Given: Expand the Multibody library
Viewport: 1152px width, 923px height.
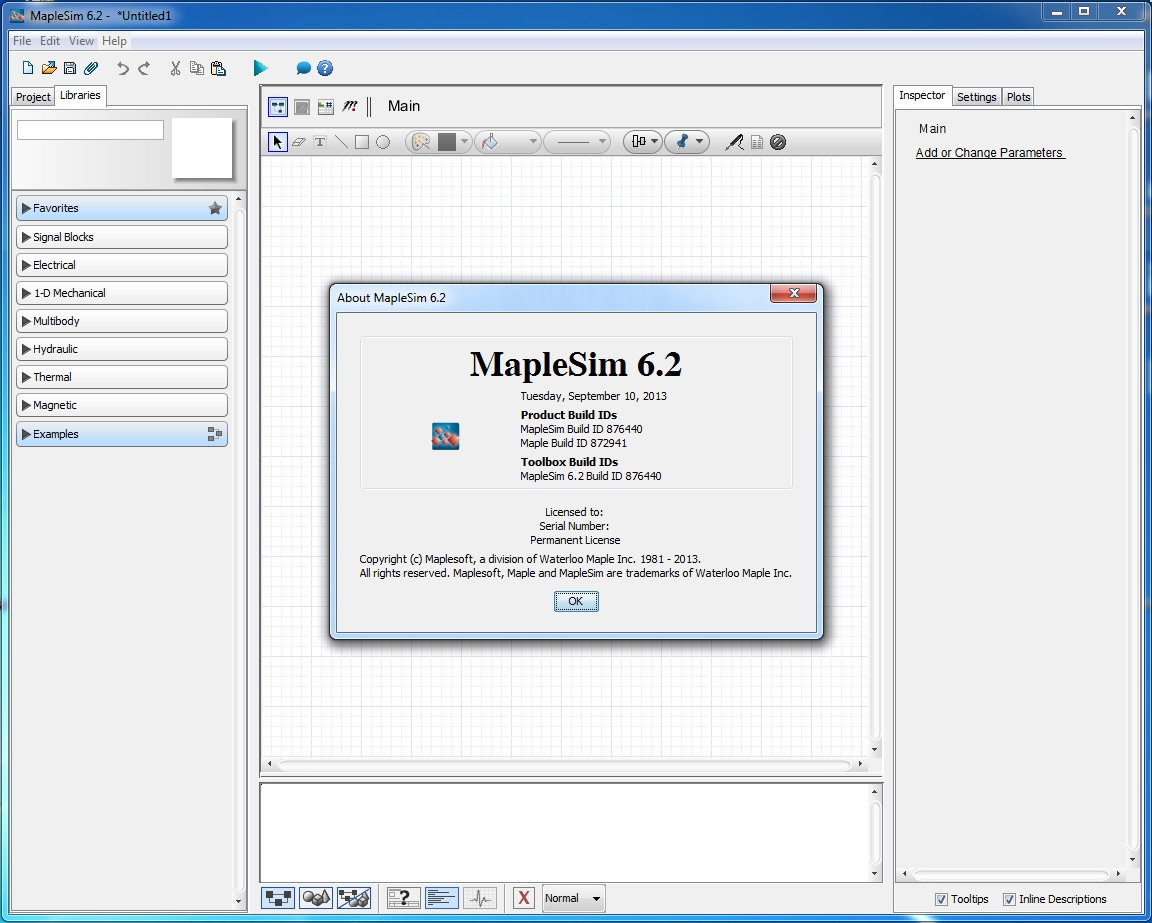Looking at the screenshot, I should (x=122, y=320).
